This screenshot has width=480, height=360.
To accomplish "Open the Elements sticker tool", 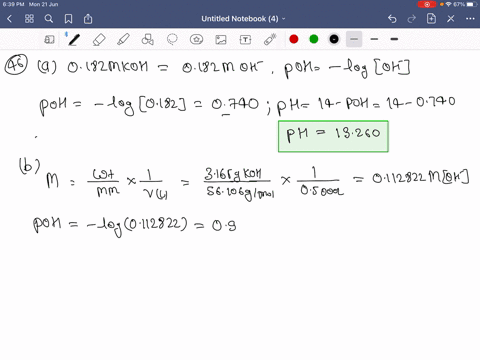I will [x=196, y=40].
